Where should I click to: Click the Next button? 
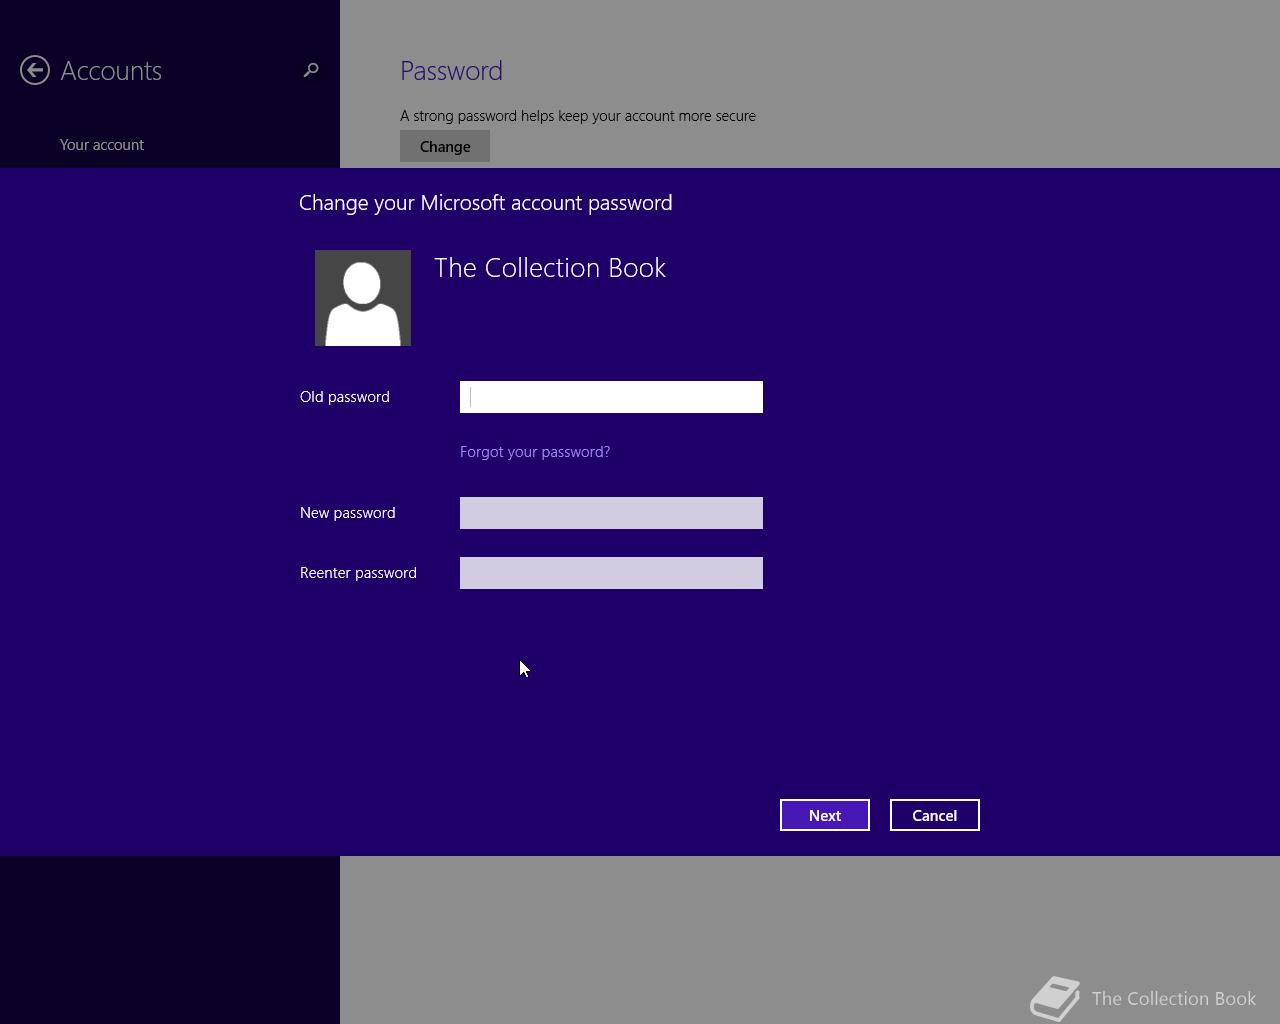coord(825,815)
